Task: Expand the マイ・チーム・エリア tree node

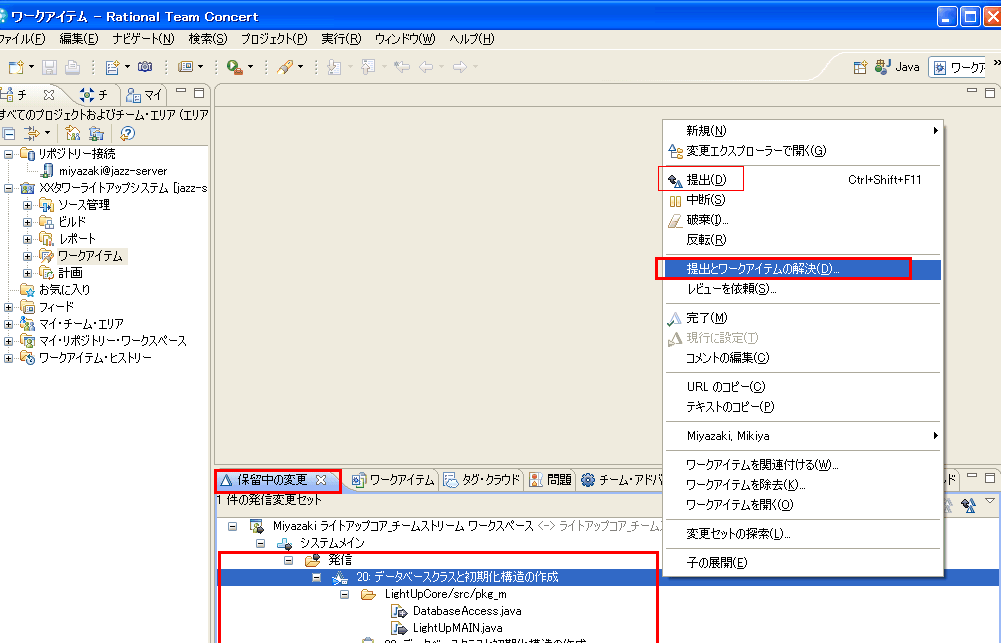Action: coord(9,324)
